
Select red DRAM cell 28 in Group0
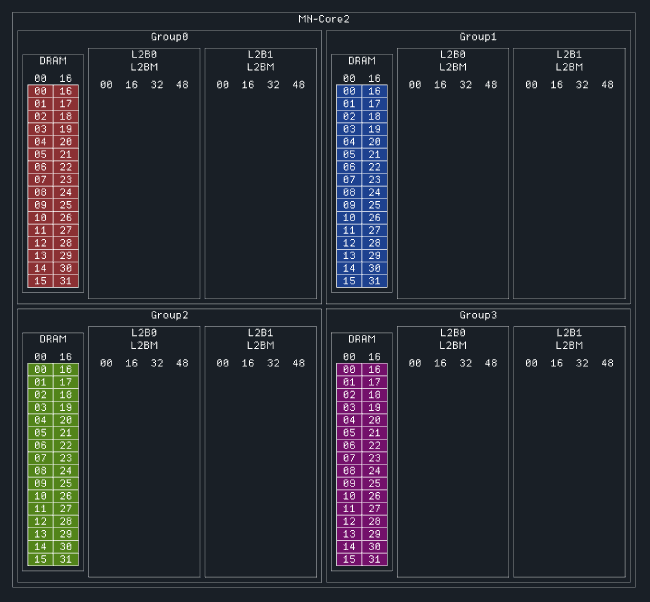tap(65, 243)
